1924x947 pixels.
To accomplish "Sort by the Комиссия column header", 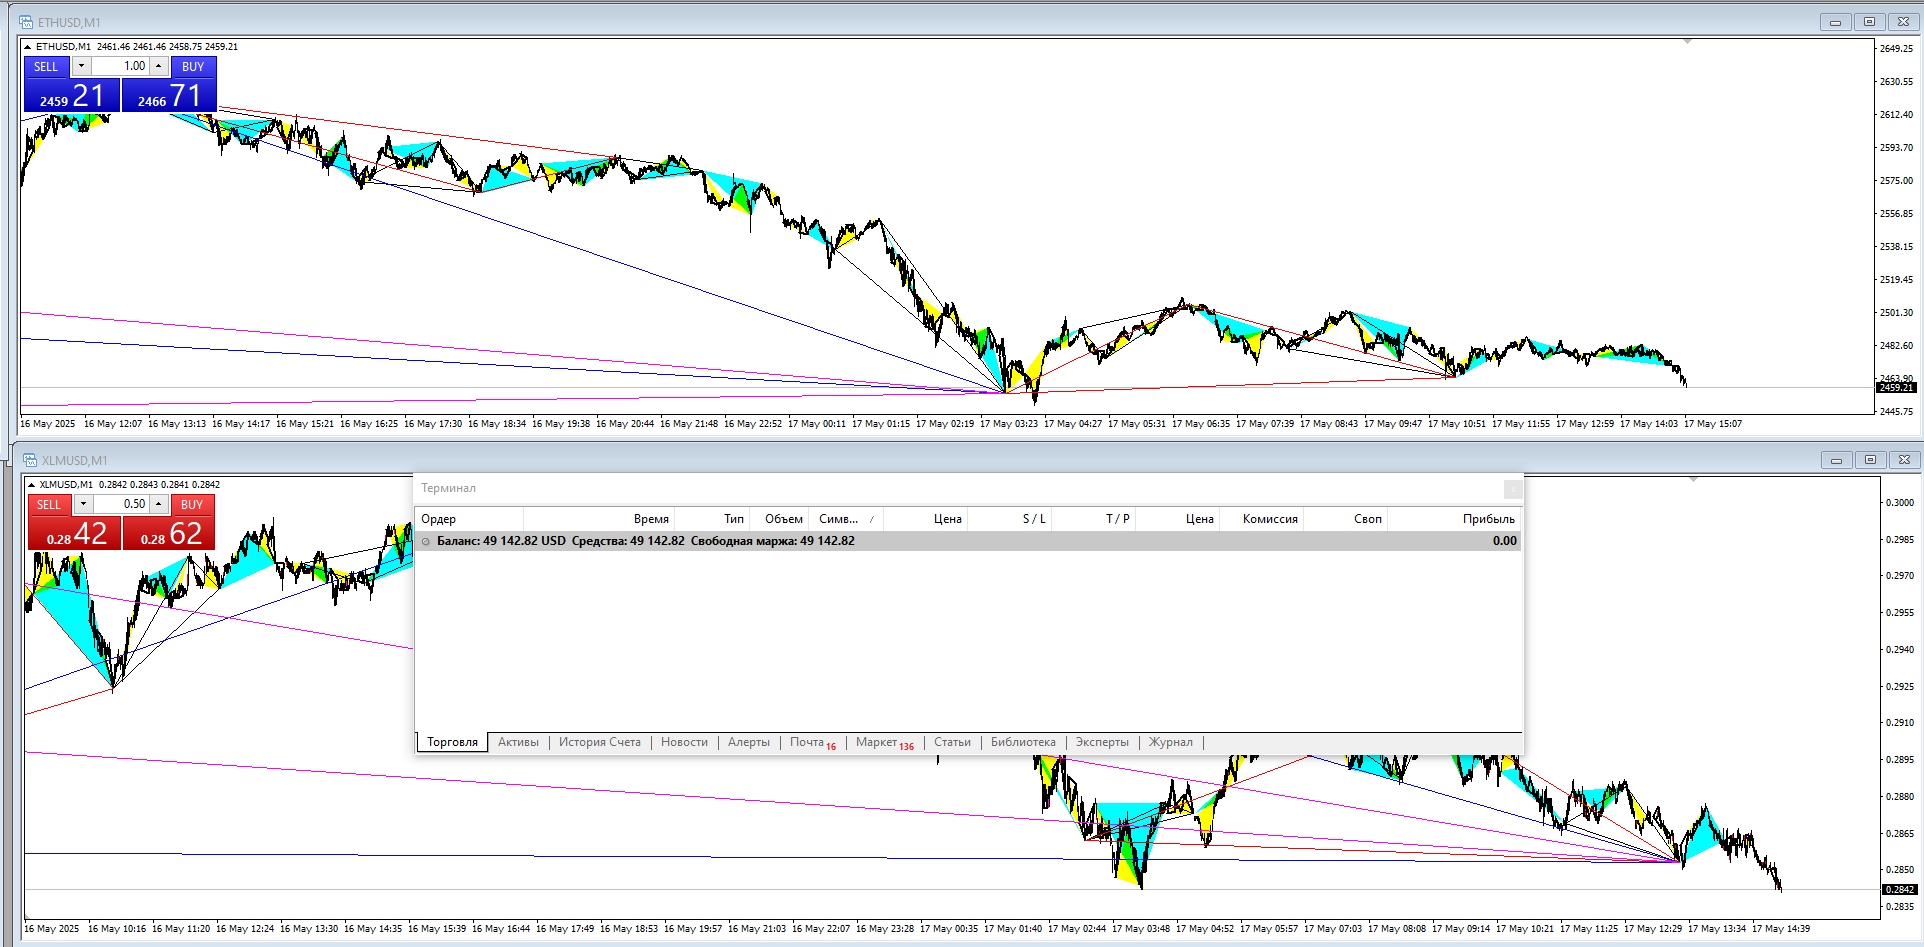I will pyautogui.click(x=1262, y=519).
